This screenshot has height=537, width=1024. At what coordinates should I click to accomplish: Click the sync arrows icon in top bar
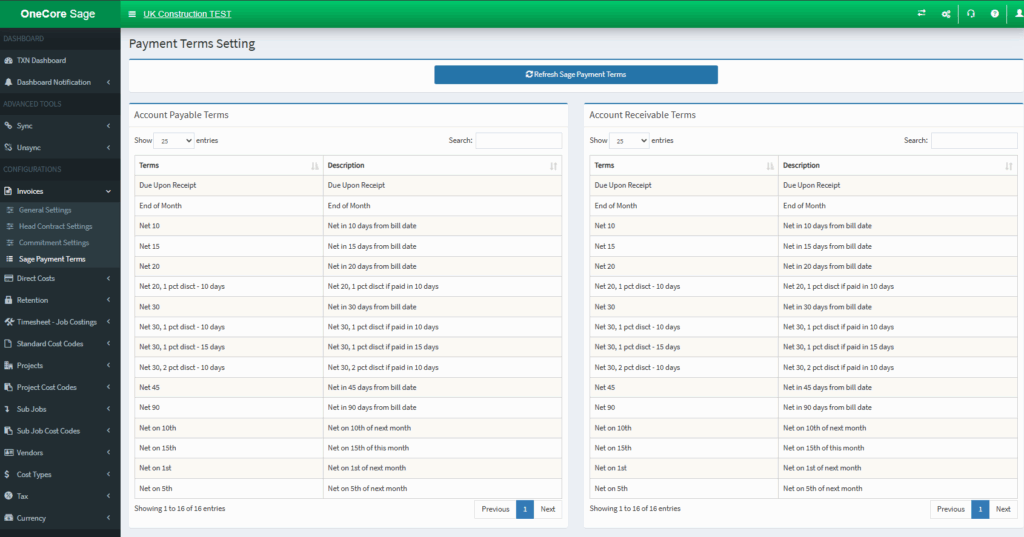[921, 13]
